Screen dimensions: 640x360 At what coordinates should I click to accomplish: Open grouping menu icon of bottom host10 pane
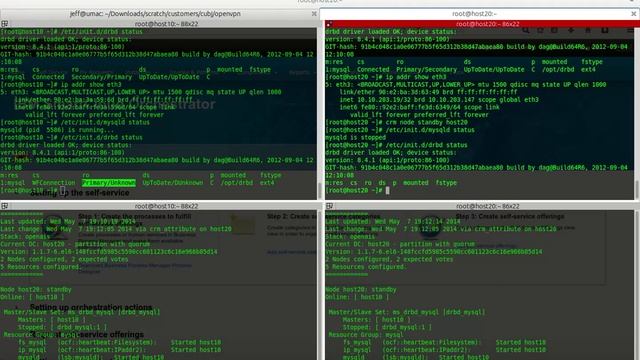(x=4, y=206)
